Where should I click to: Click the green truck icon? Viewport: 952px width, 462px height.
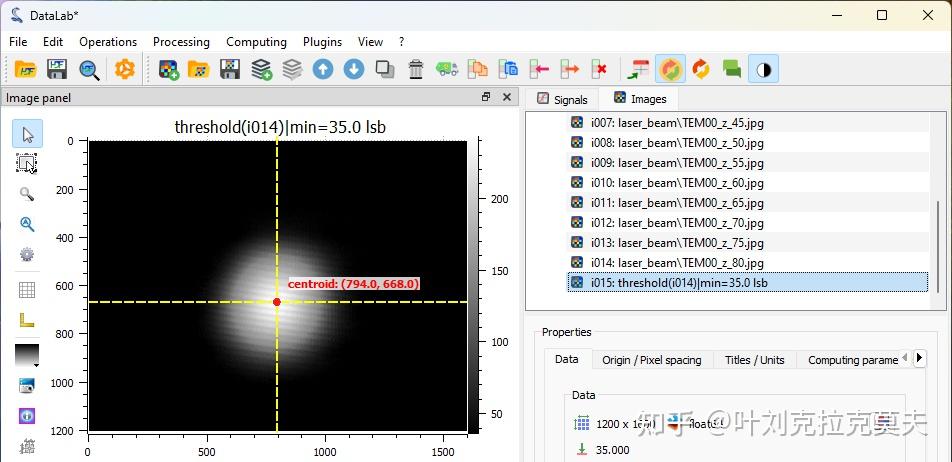pyautogui.click(x=447, y=69)
